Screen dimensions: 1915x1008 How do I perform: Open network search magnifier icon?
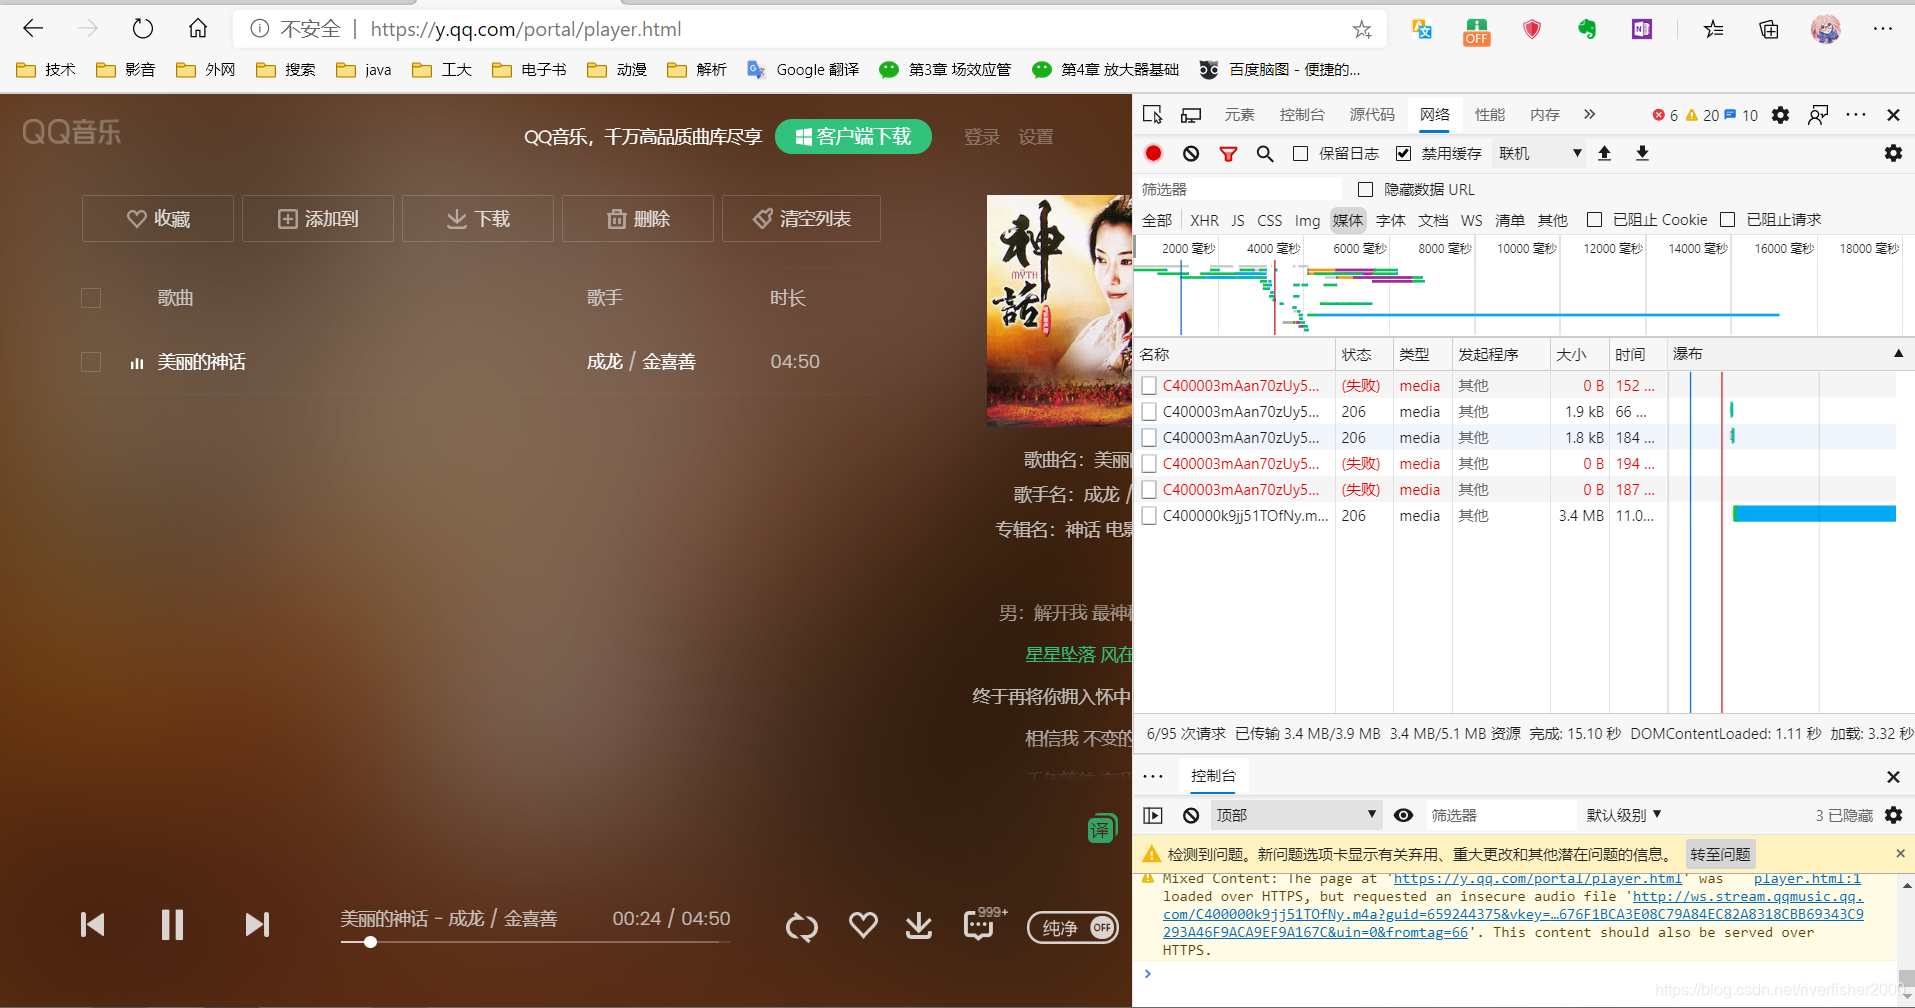[x=1265, y=153]
